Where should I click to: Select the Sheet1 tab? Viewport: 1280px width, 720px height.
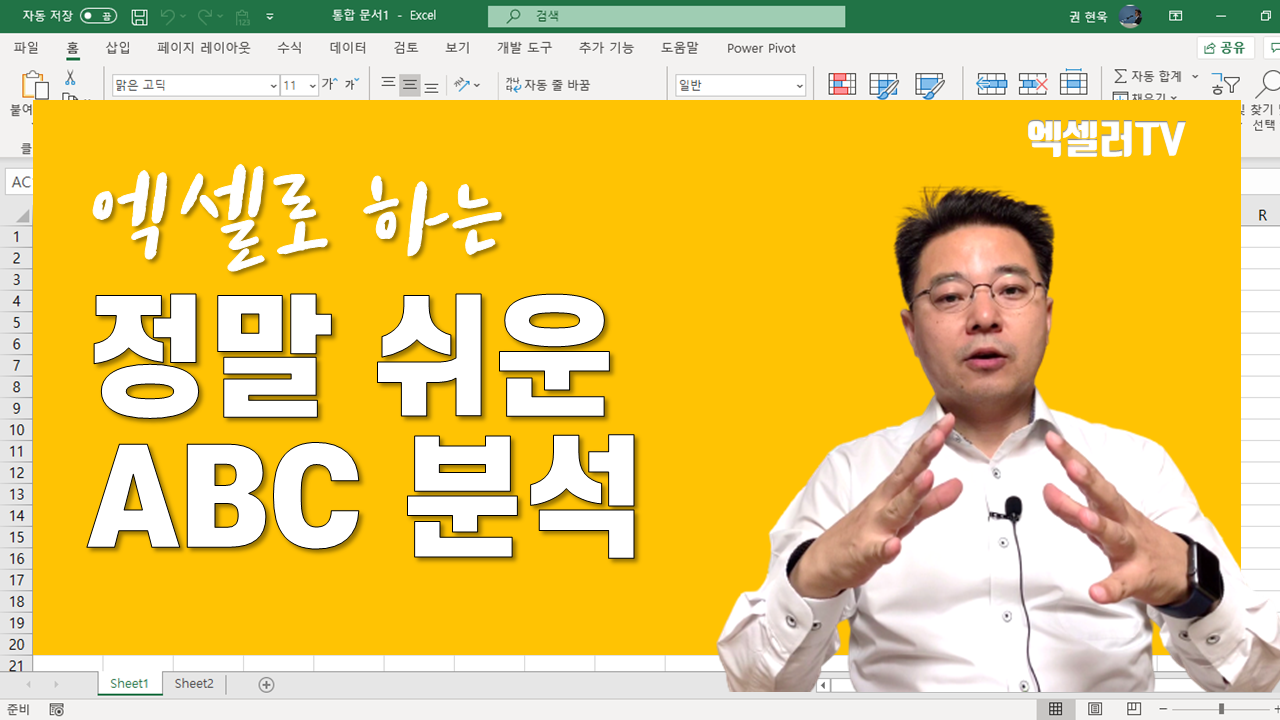(x=129, y=684)
